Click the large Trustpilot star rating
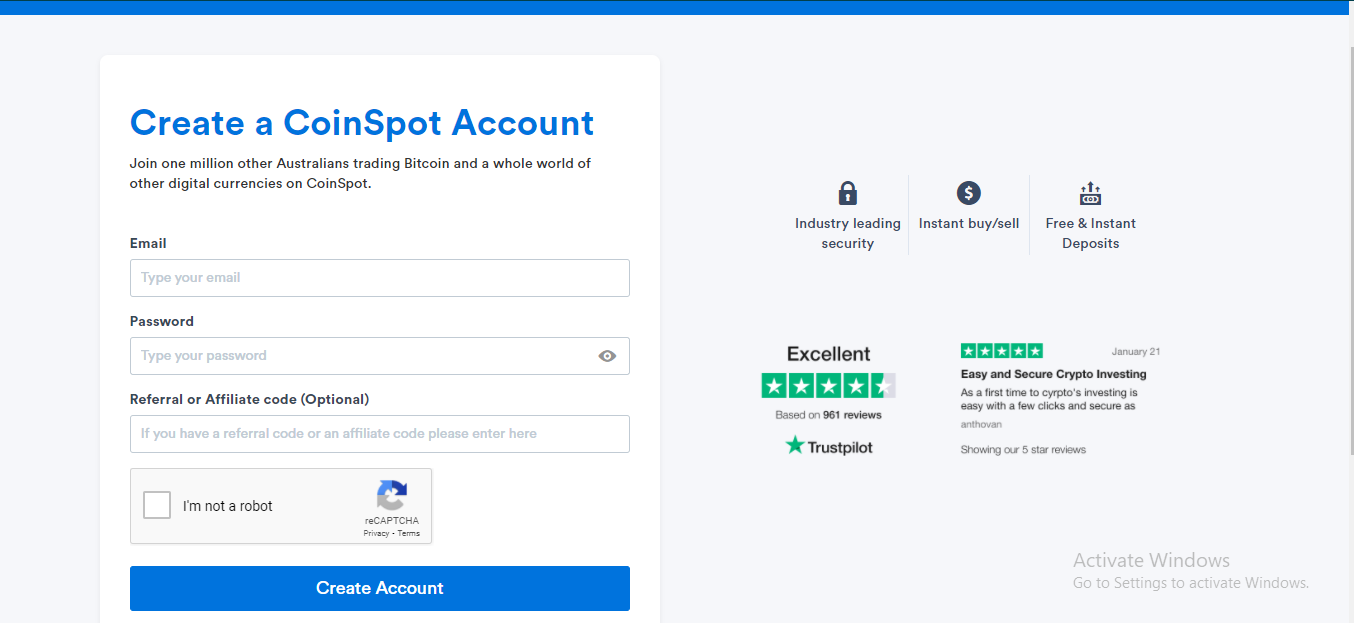 [x=828, y=385]
